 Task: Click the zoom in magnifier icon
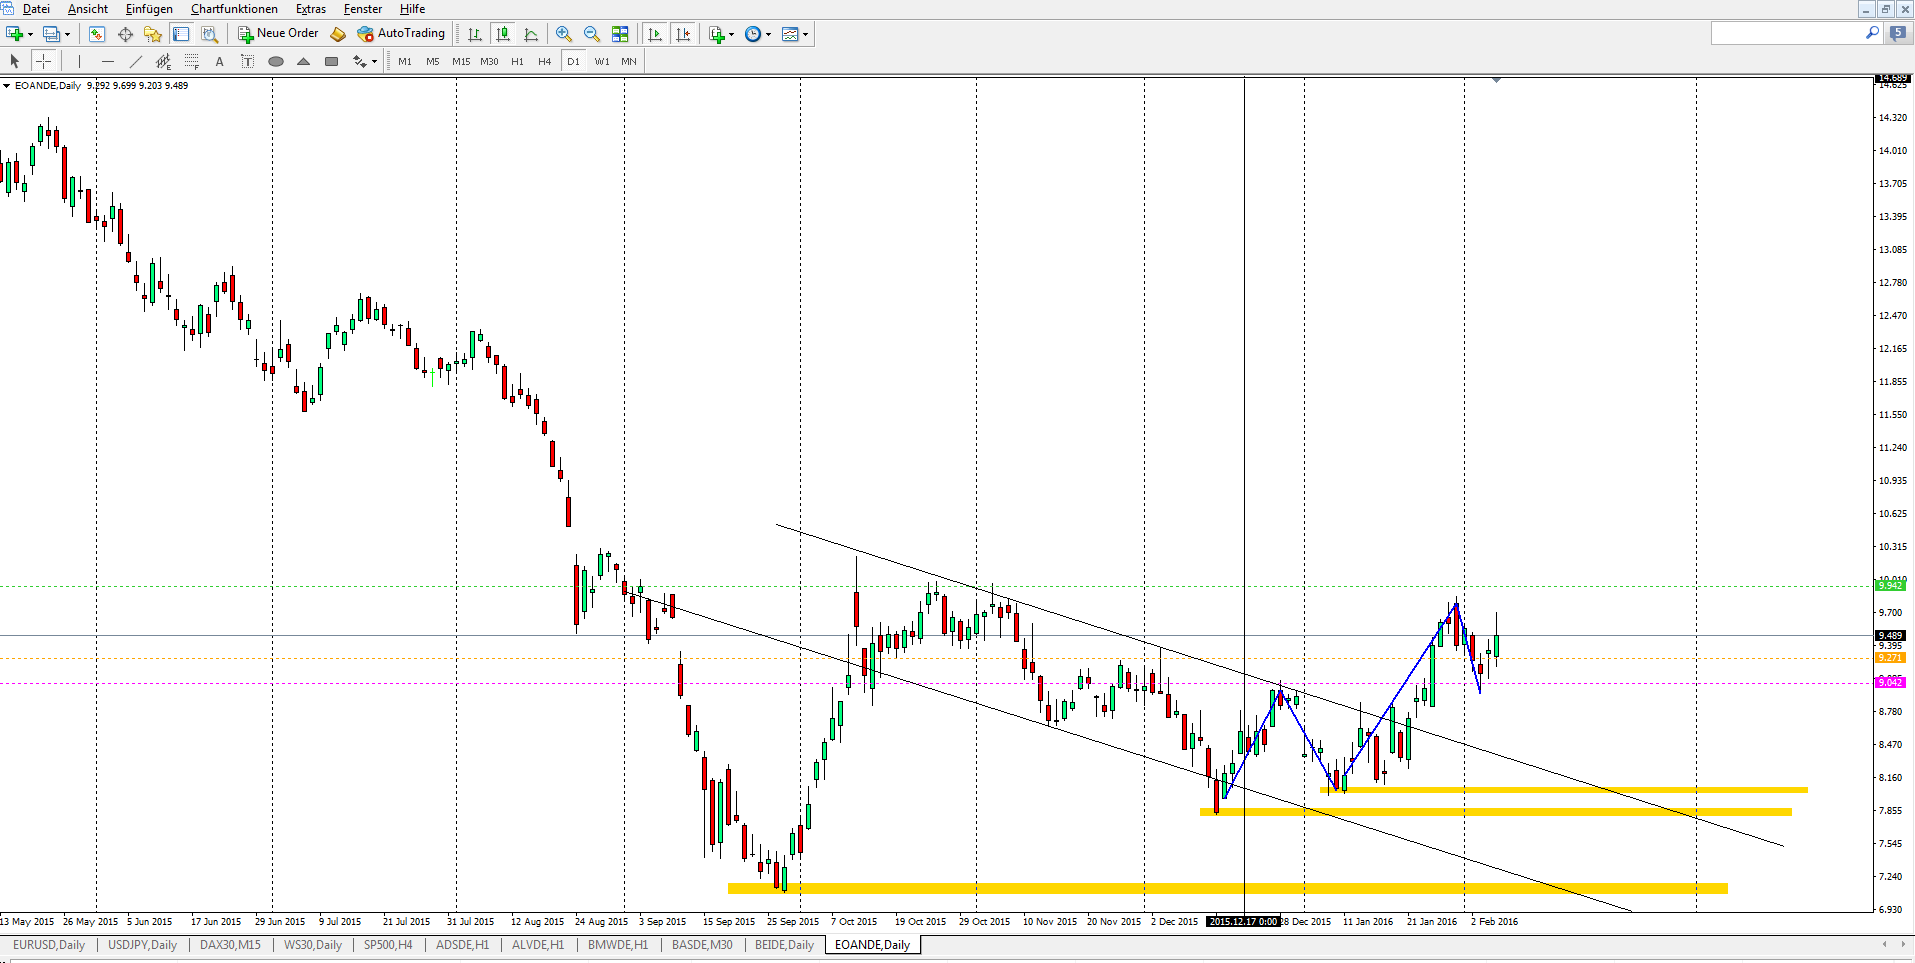pyautogui.click(x=564, y=34)
